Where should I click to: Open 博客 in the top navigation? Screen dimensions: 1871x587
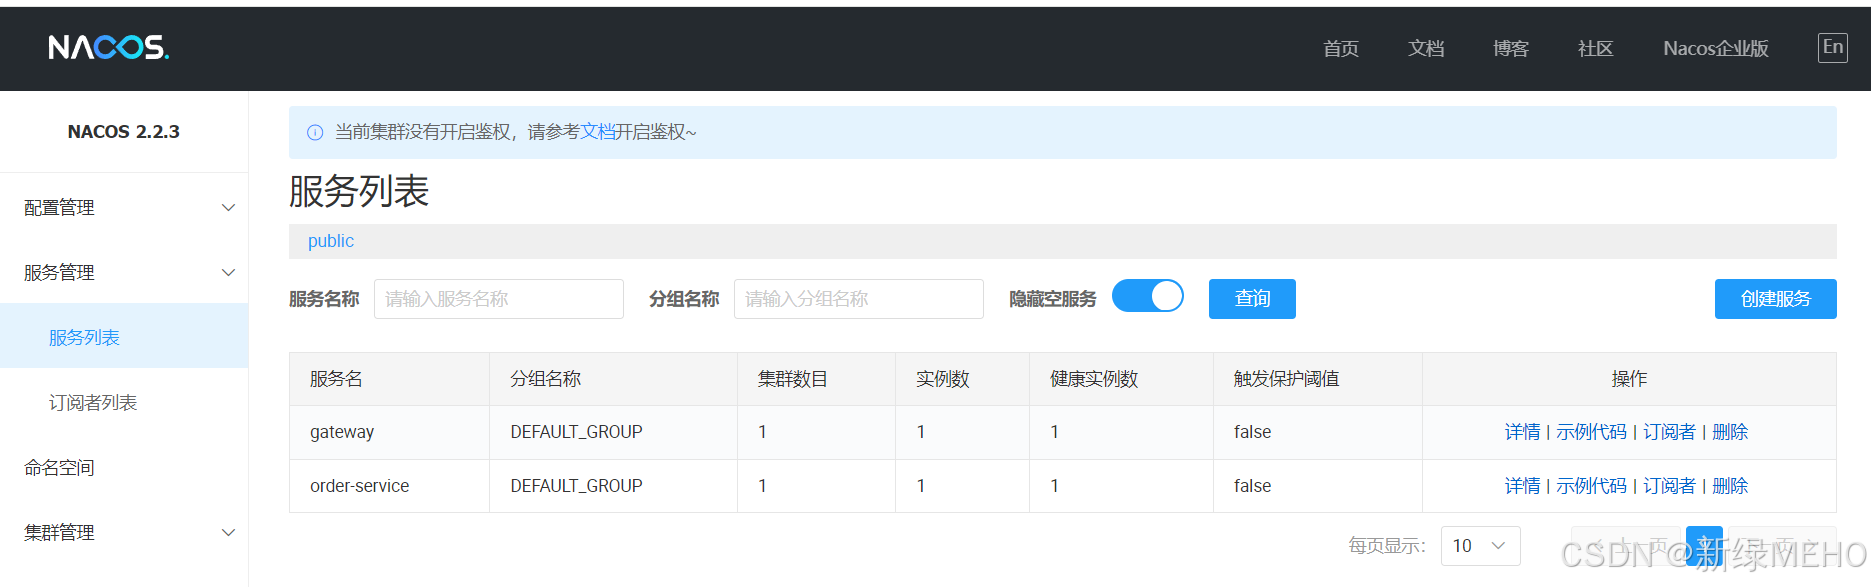[1510, 48]
